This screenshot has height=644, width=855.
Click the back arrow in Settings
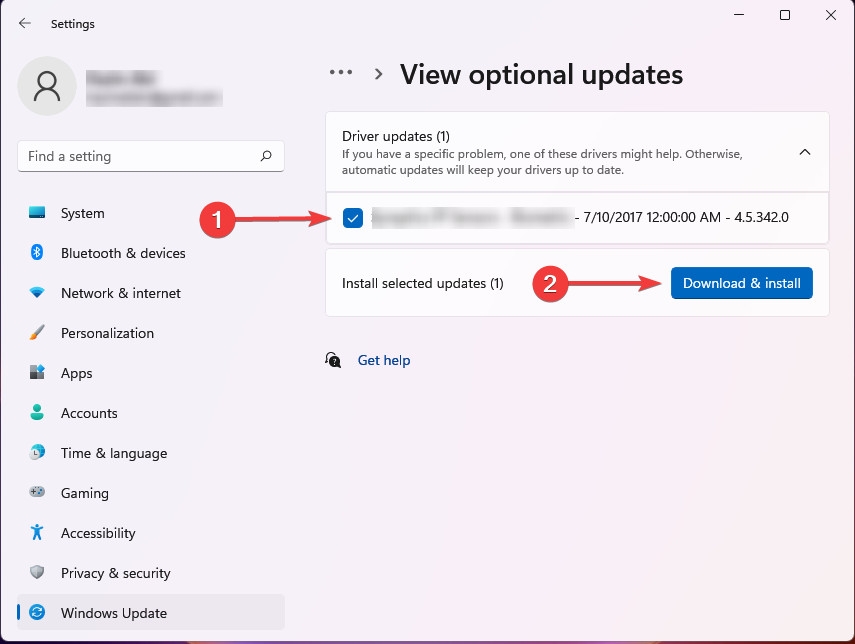pyautogui.click(x=25, y=23)
